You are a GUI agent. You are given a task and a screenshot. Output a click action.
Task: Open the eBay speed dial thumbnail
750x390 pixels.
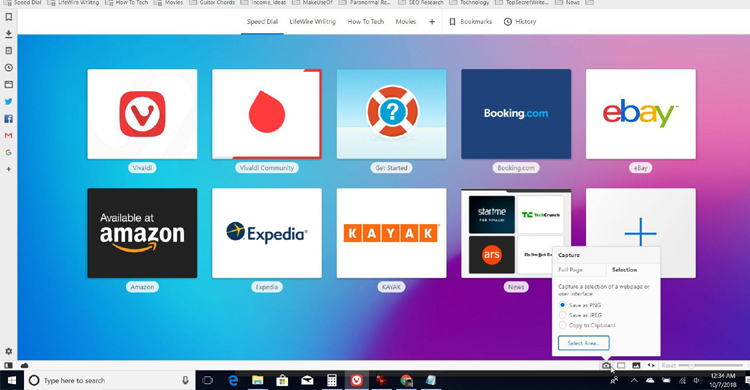pyautogui.click(x=640, y=114)
